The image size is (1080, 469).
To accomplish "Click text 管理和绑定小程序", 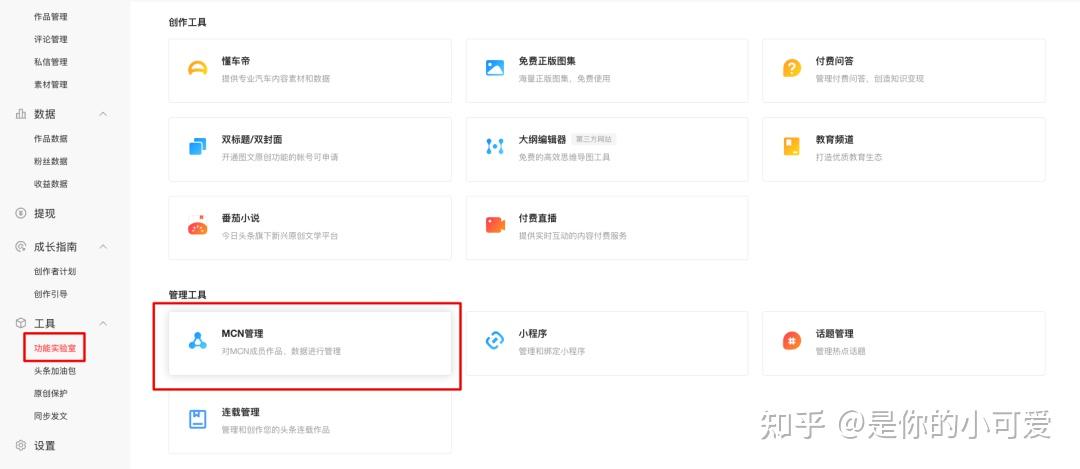I will [552, 351].
